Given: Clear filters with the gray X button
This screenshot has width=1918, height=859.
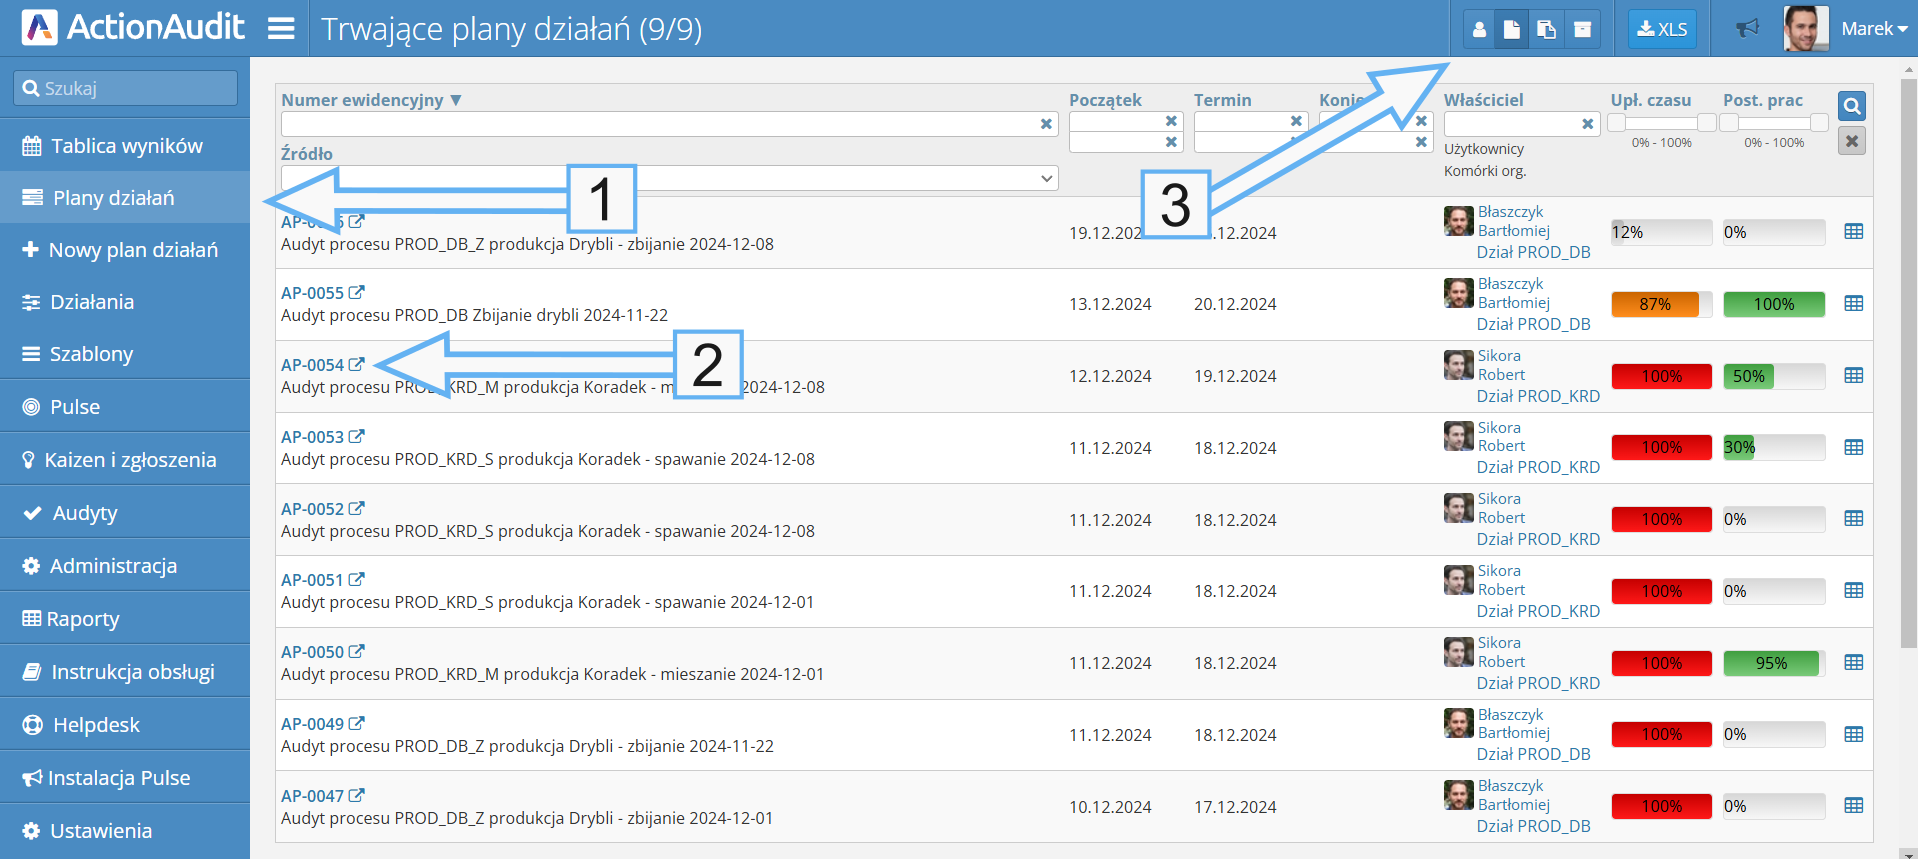Looking at the screenshot, I should pyautogui.click(x=1851, y=141).
